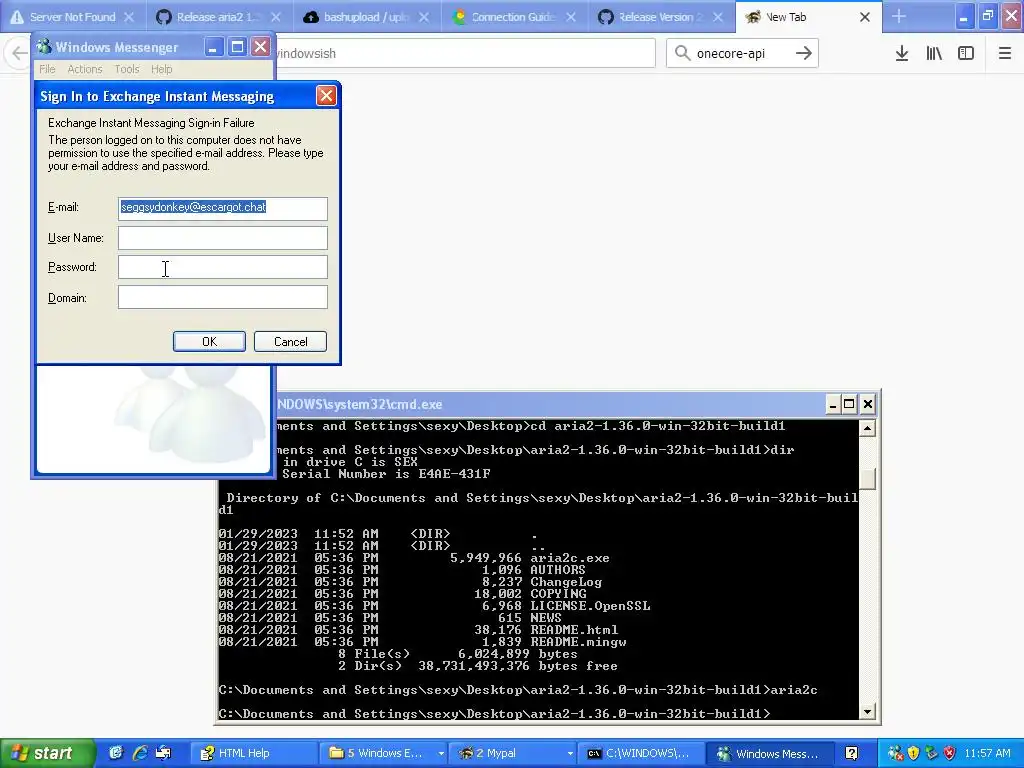Click the search go arrow button
Screen dimensions: 1024x768
point(804,54)
